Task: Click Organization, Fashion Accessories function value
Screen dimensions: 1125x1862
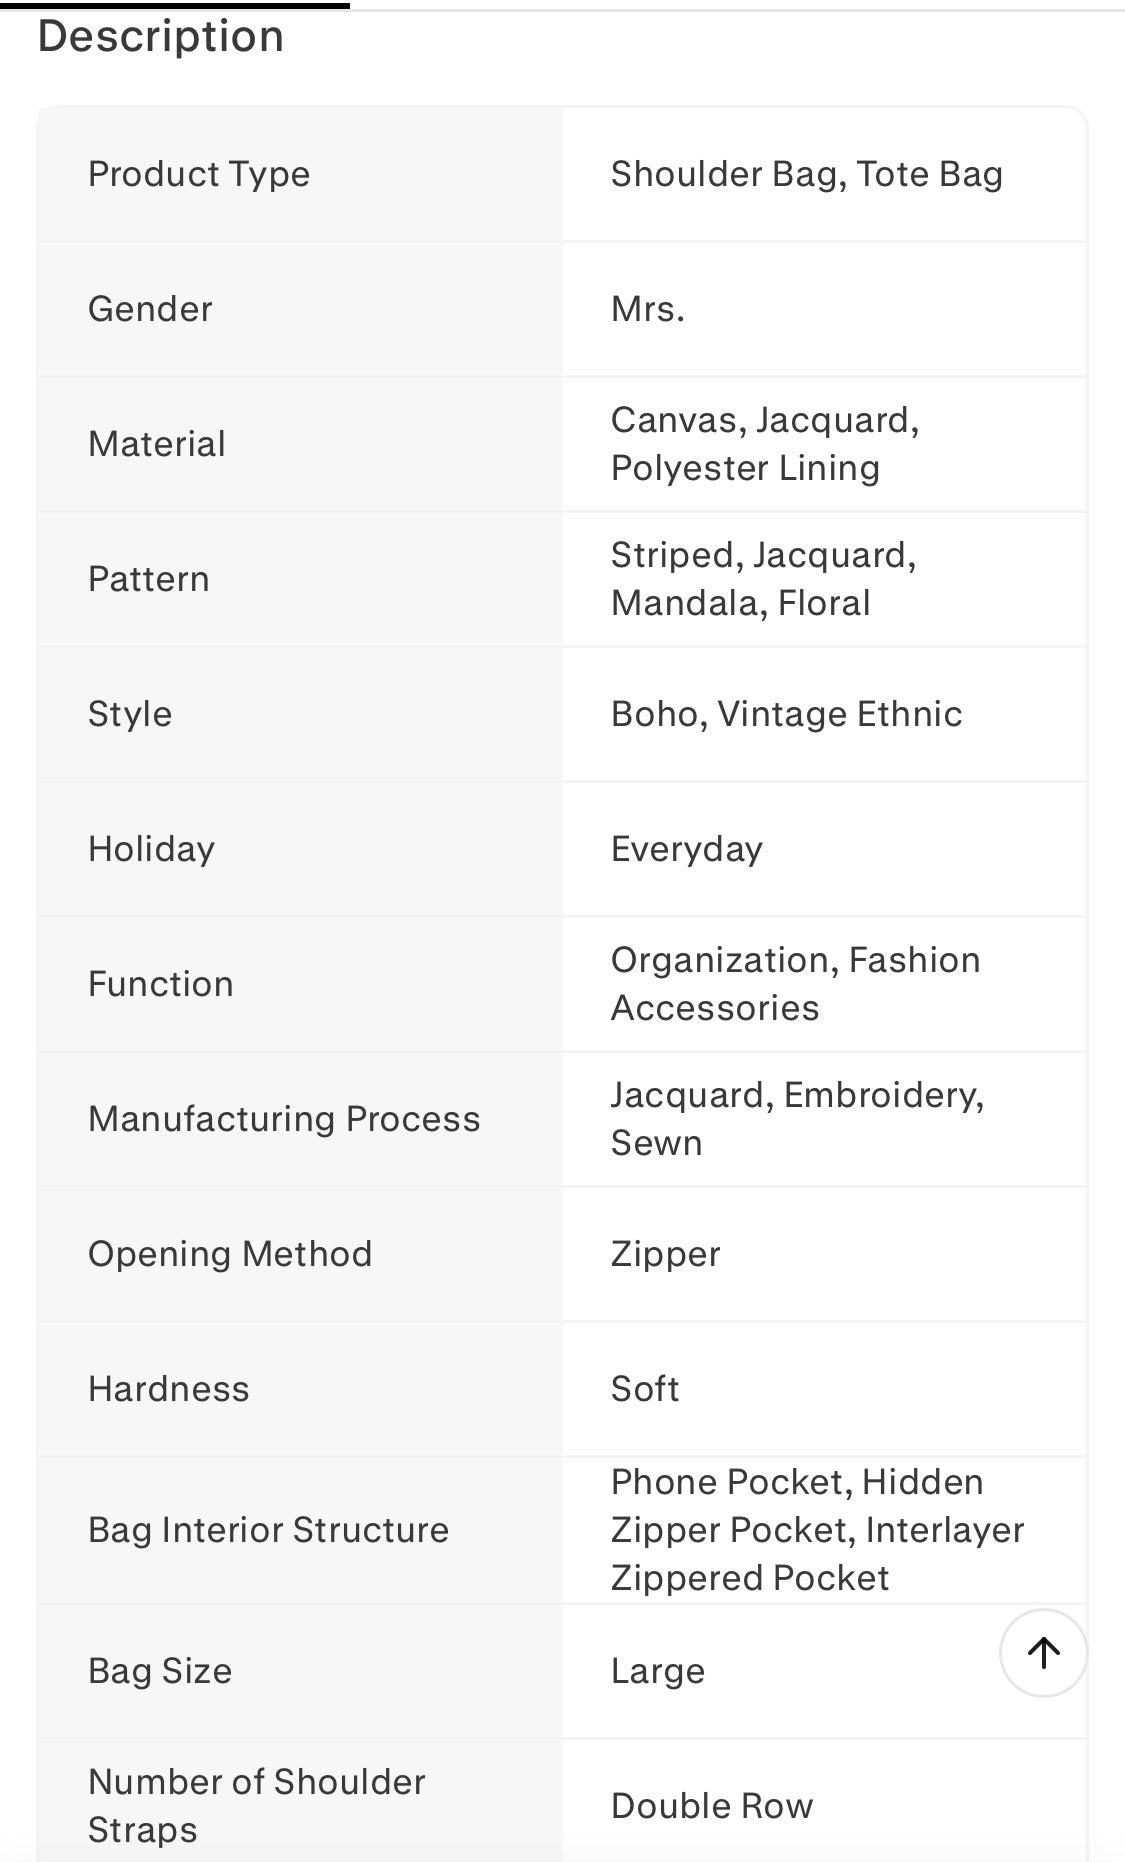Action: pyautogui.click(x=796, y=984)
